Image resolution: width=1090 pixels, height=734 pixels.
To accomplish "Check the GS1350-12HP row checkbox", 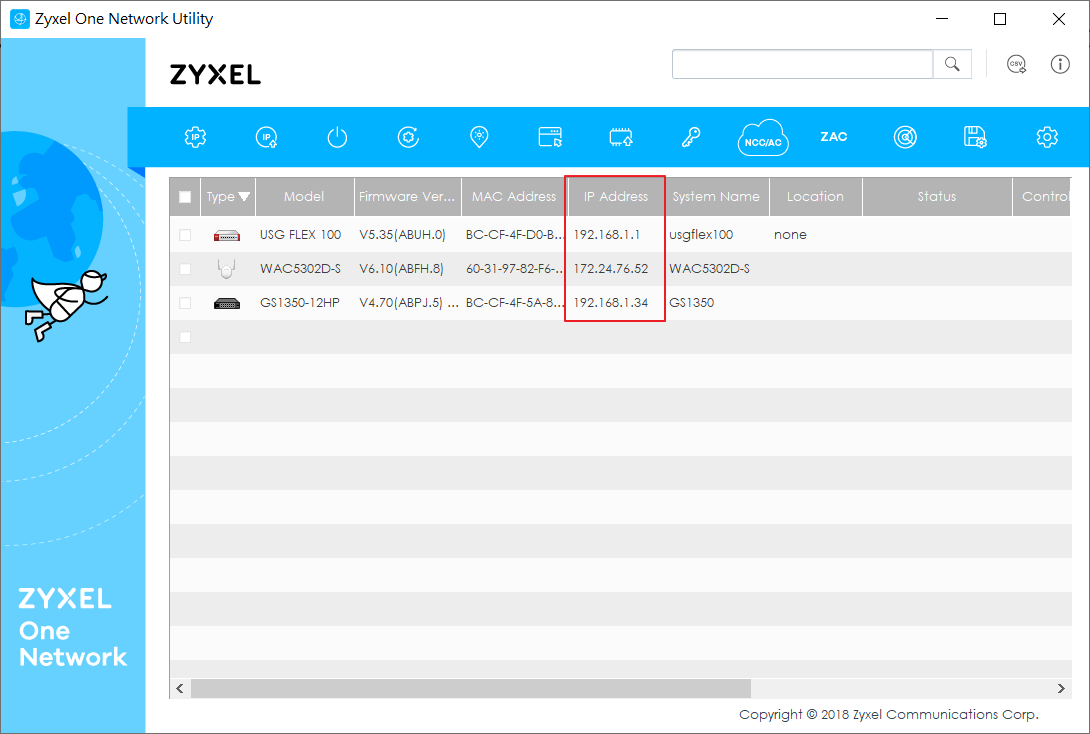I will click(185, 303).
